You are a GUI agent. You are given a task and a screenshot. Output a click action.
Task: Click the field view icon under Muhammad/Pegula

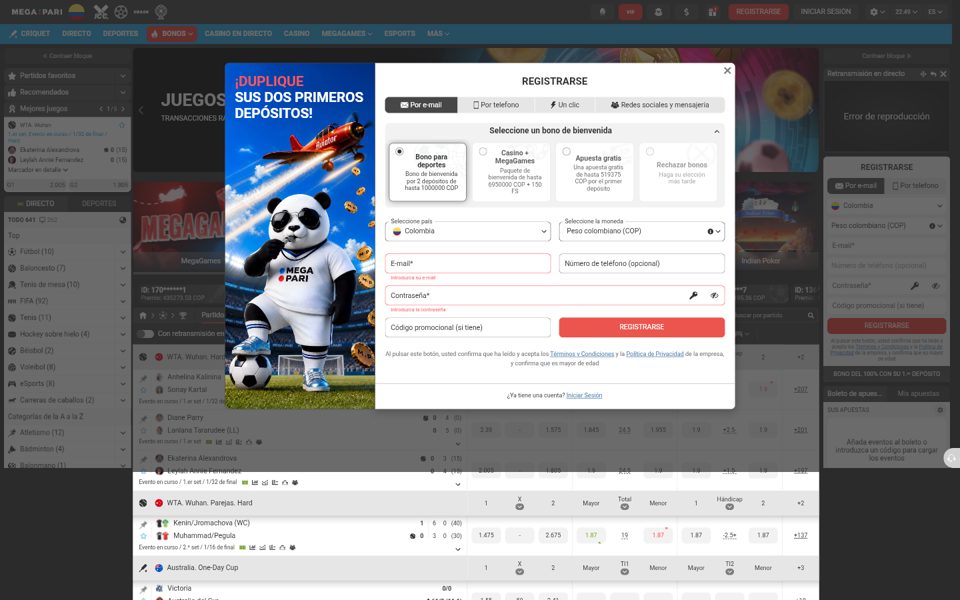(242, 547)
